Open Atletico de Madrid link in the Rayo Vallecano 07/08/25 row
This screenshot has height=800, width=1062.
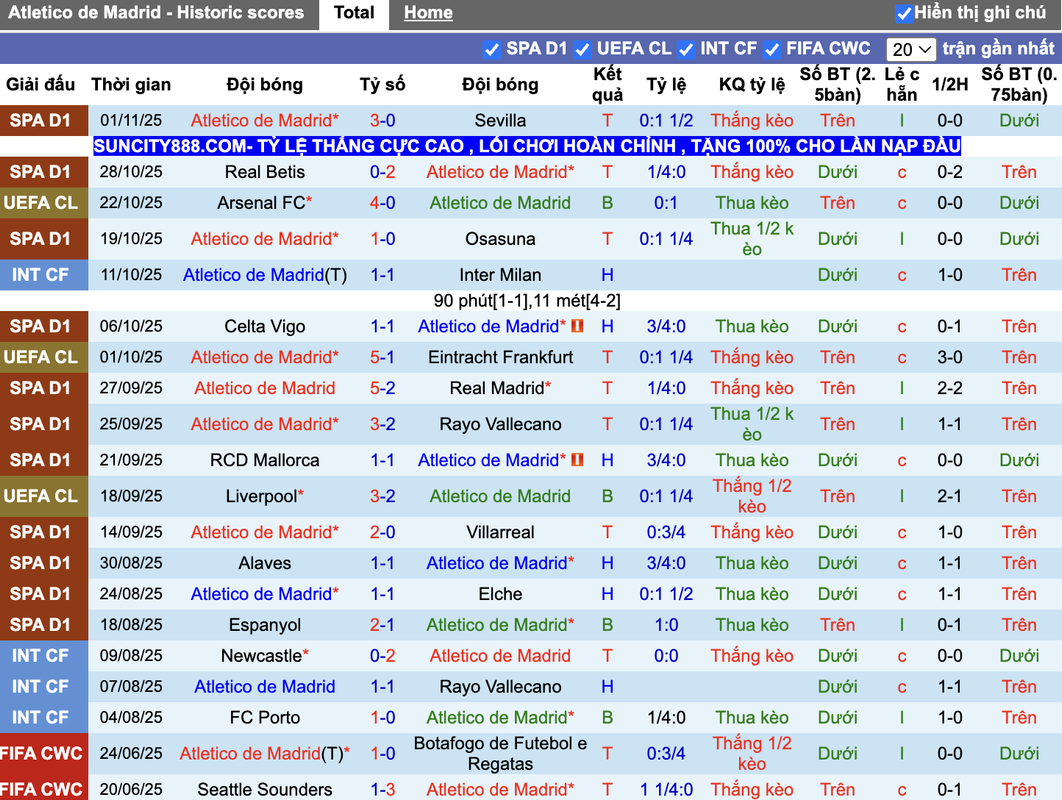[265, 687]
